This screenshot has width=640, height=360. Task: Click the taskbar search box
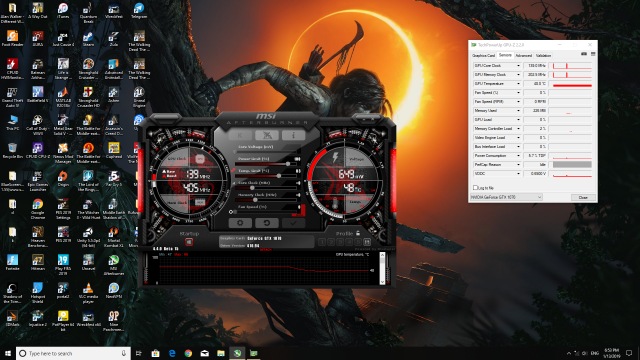(x=73, y=353)
